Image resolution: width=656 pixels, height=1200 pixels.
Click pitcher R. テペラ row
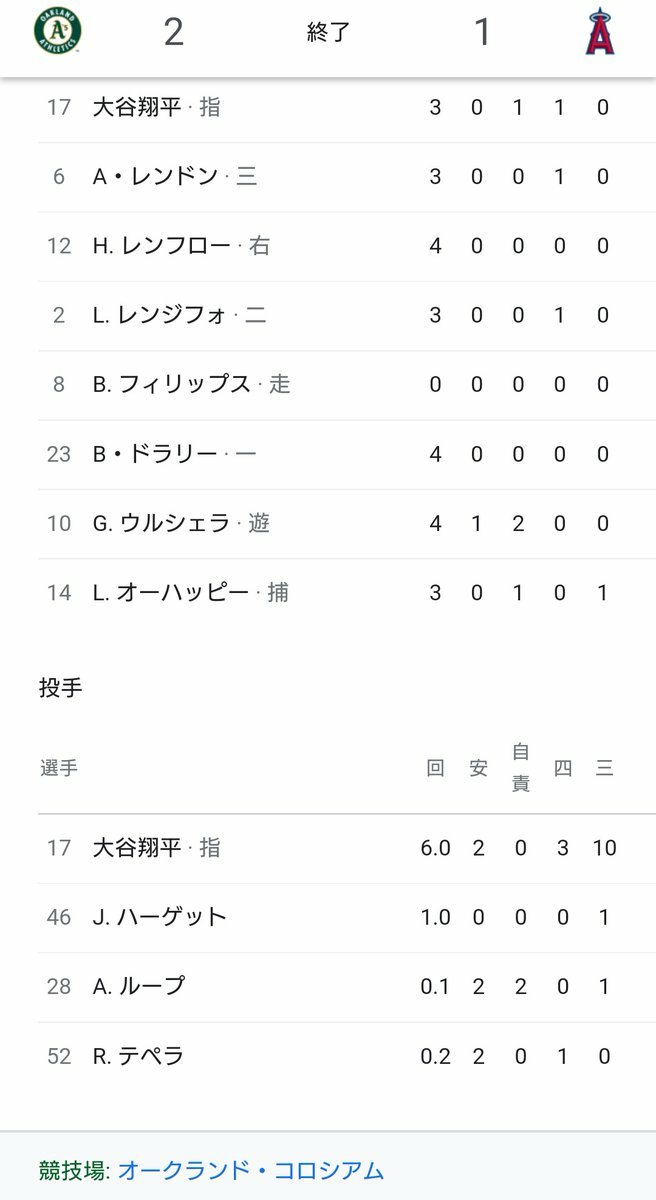coord(138,1056)
